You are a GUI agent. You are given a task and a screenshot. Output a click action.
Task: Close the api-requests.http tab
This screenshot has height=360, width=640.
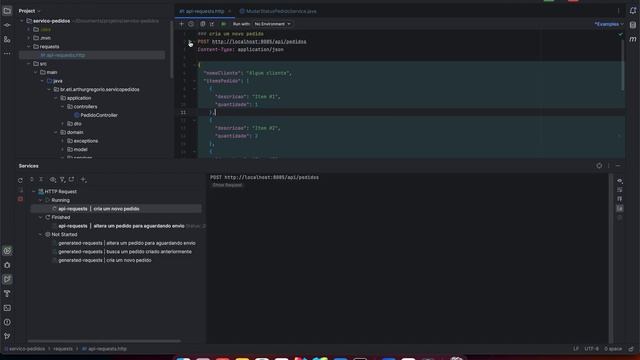pos(229,11)
